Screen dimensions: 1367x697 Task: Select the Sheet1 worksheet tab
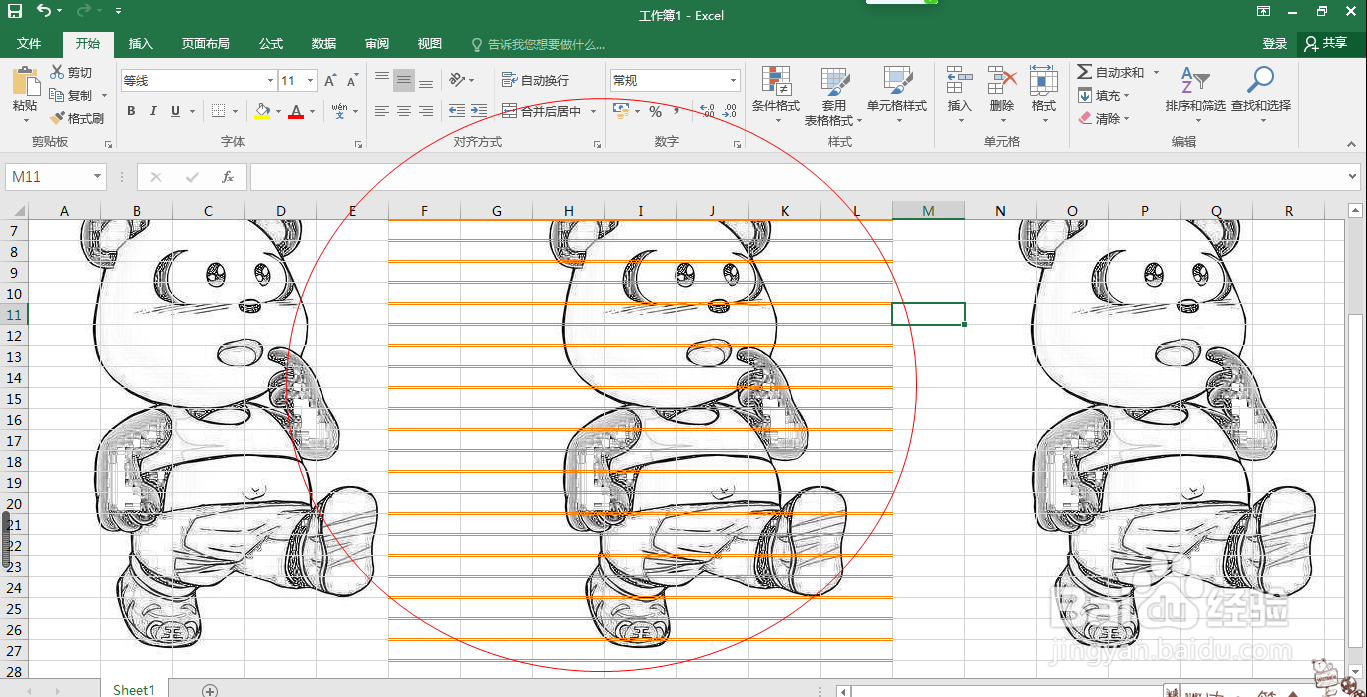(134, 689)
